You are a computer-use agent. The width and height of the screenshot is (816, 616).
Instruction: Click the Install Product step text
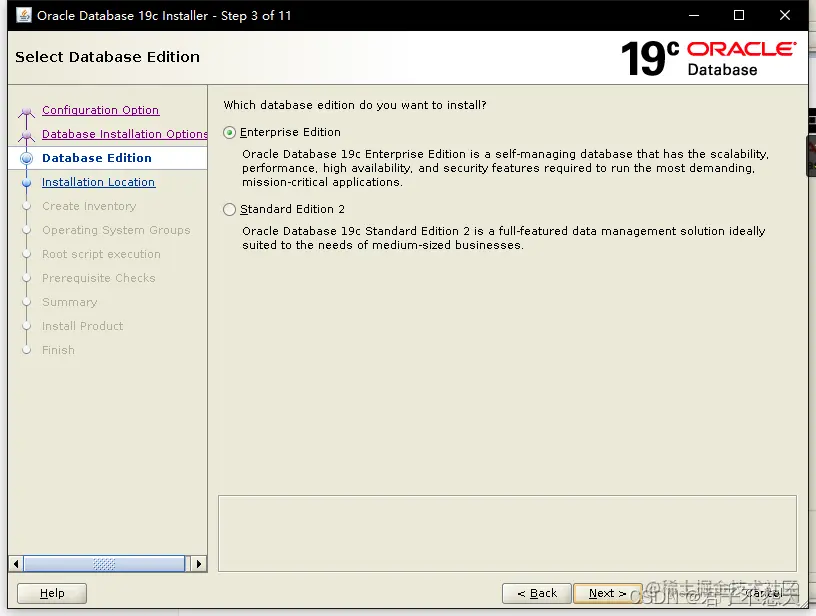tap(83, 326)
